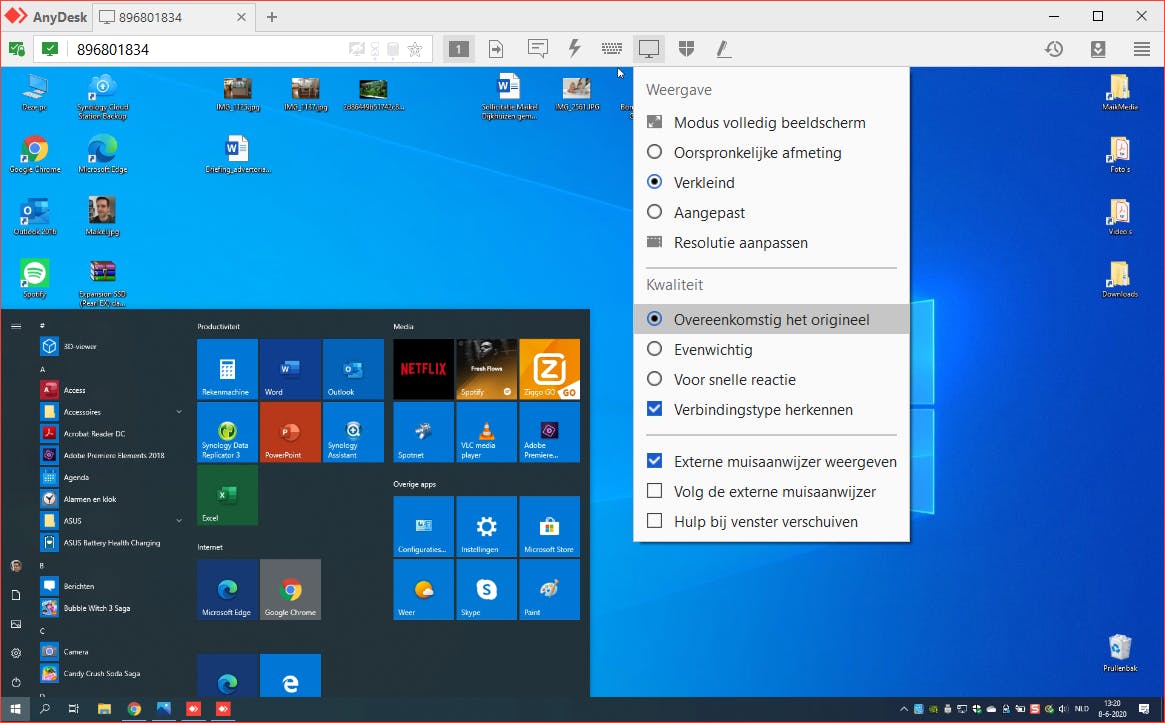Choose Resolutie aanpassen from the menu
1165x723 pixels.
tap(740, 243)
